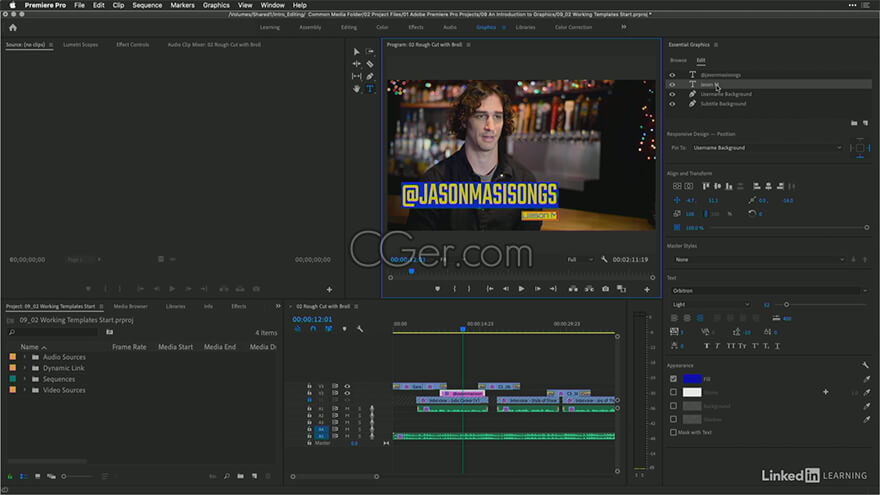
Task: Play the Program monitor sequence
Action: click(x=521, y=288)
